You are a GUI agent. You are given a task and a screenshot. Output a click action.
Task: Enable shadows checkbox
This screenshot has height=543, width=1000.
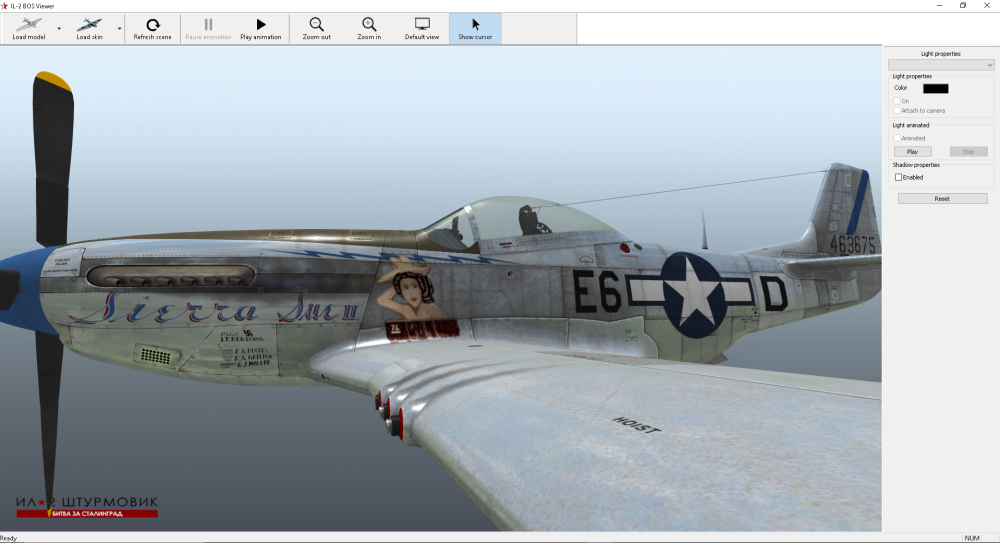[898, 177]
